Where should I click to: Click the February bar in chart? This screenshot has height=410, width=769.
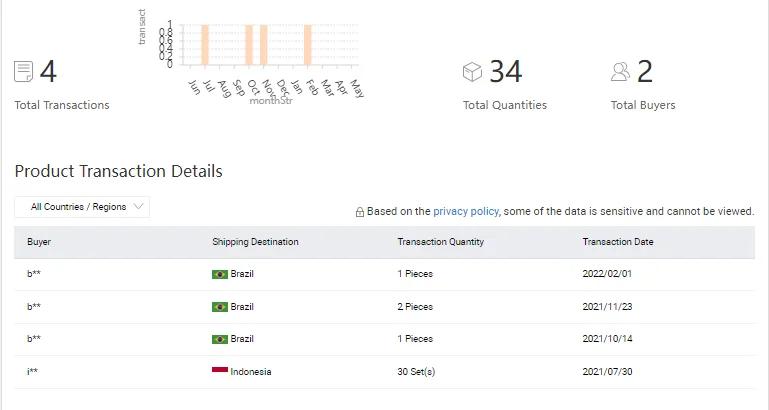pos(308,45)
